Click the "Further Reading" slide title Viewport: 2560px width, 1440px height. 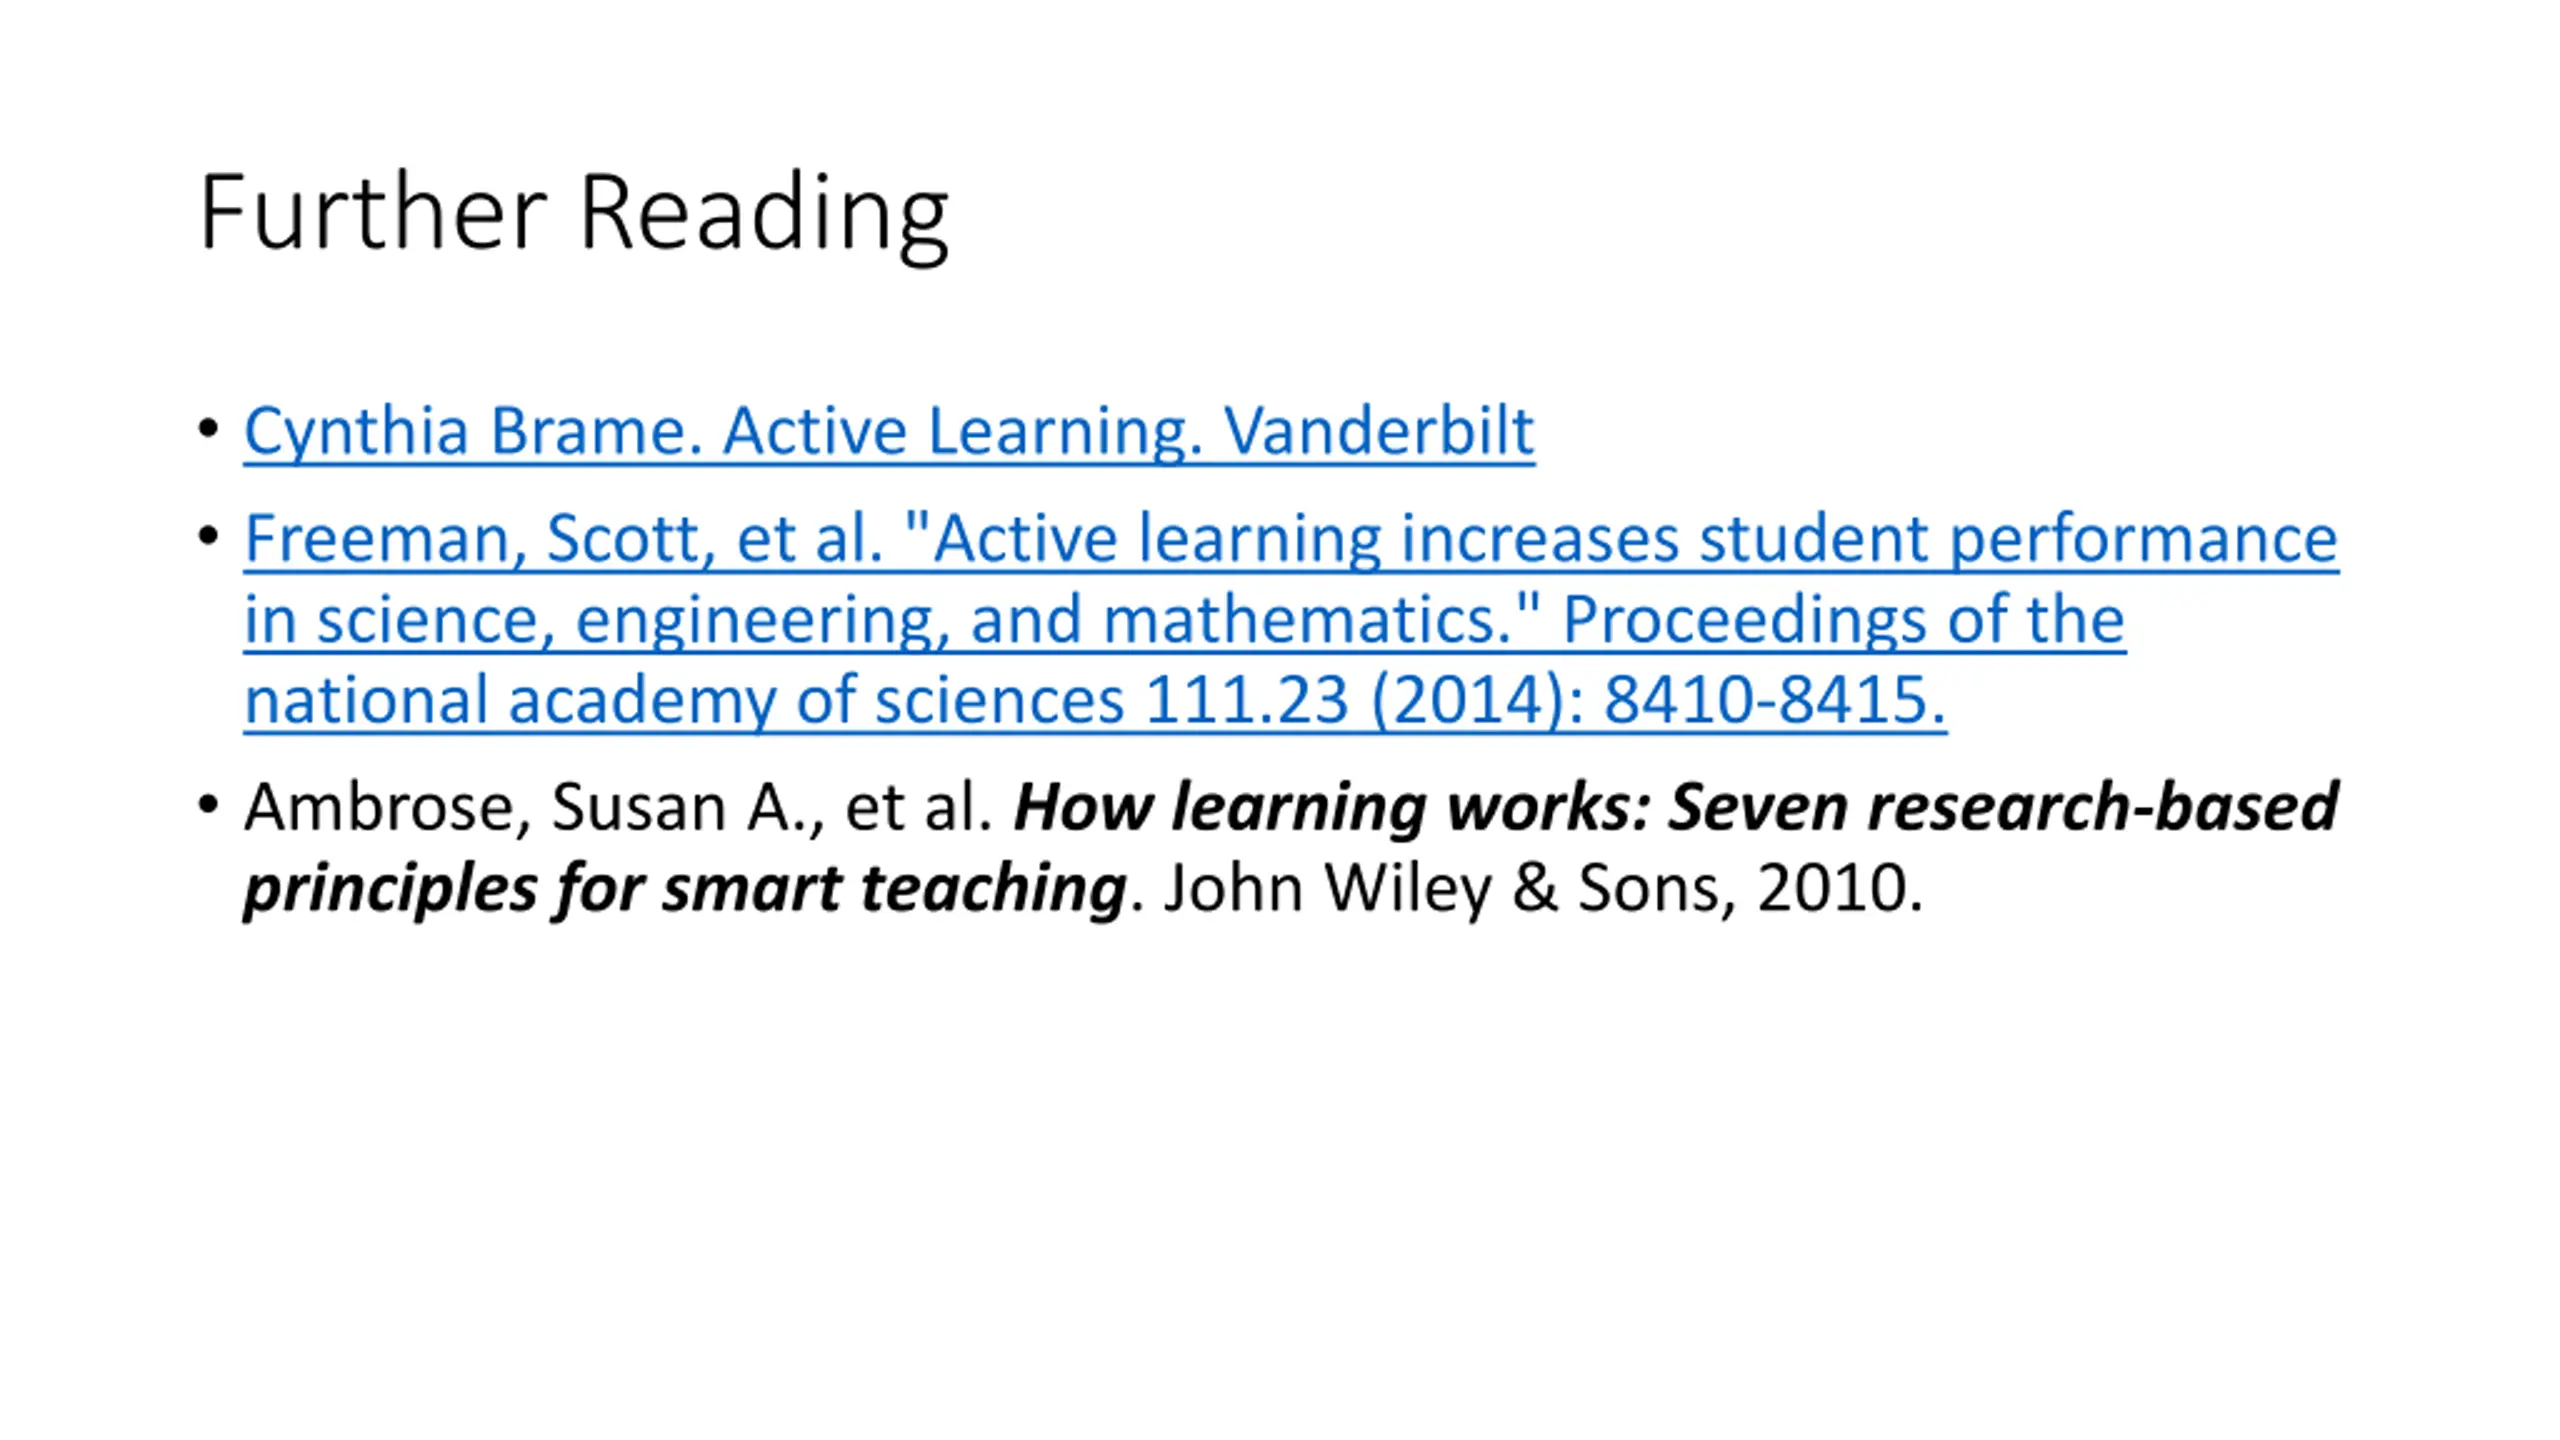click(574, 215)
